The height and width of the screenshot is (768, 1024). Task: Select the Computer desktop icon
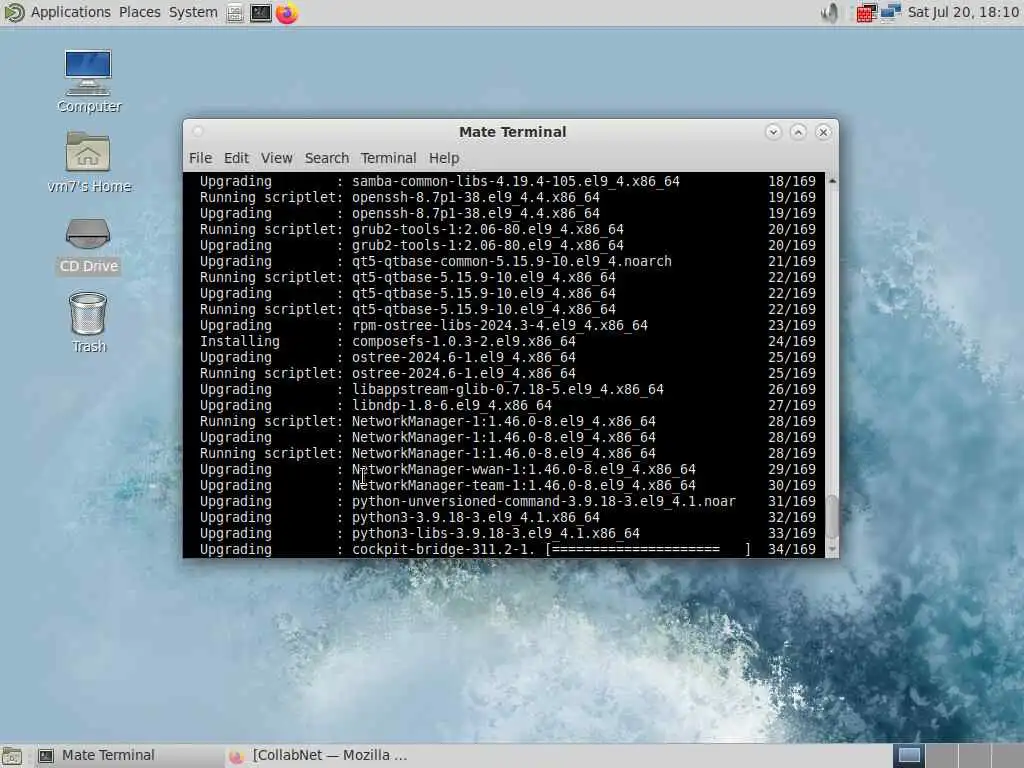[88, 81]
